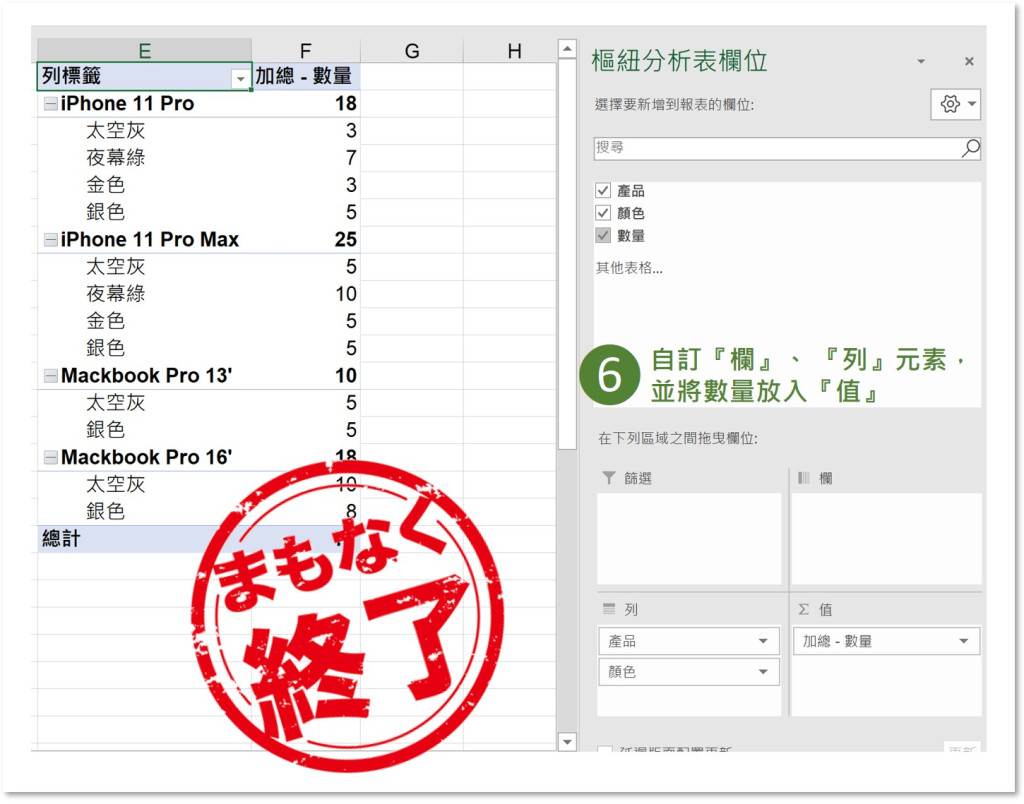Click the search magnifier icon
1024x804 pixels.
tap(970, 148)
